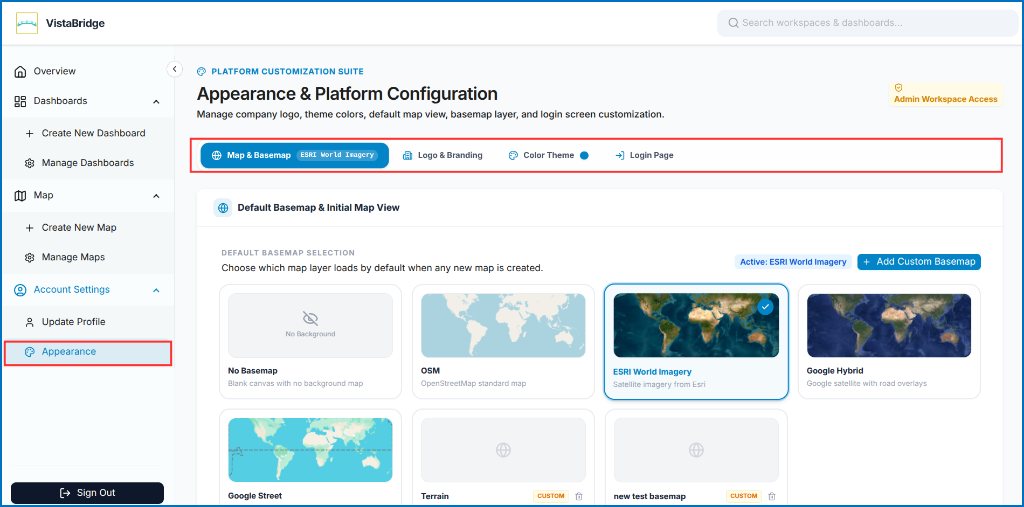
Task: Click the Add Custom Basemap button
Action: click(x=919, y=262)
